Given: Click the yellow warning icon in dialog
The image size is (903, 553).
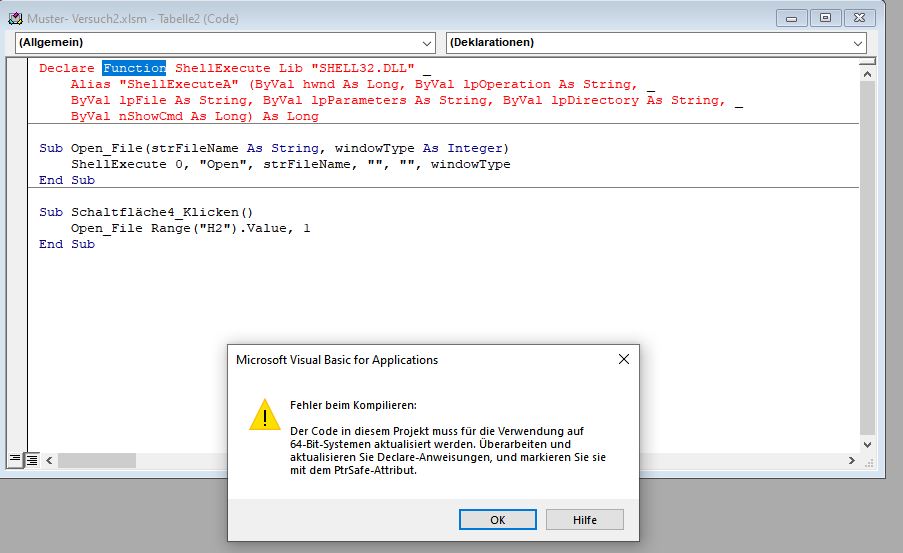Looking at the screenshot, I should coord(264,415).
